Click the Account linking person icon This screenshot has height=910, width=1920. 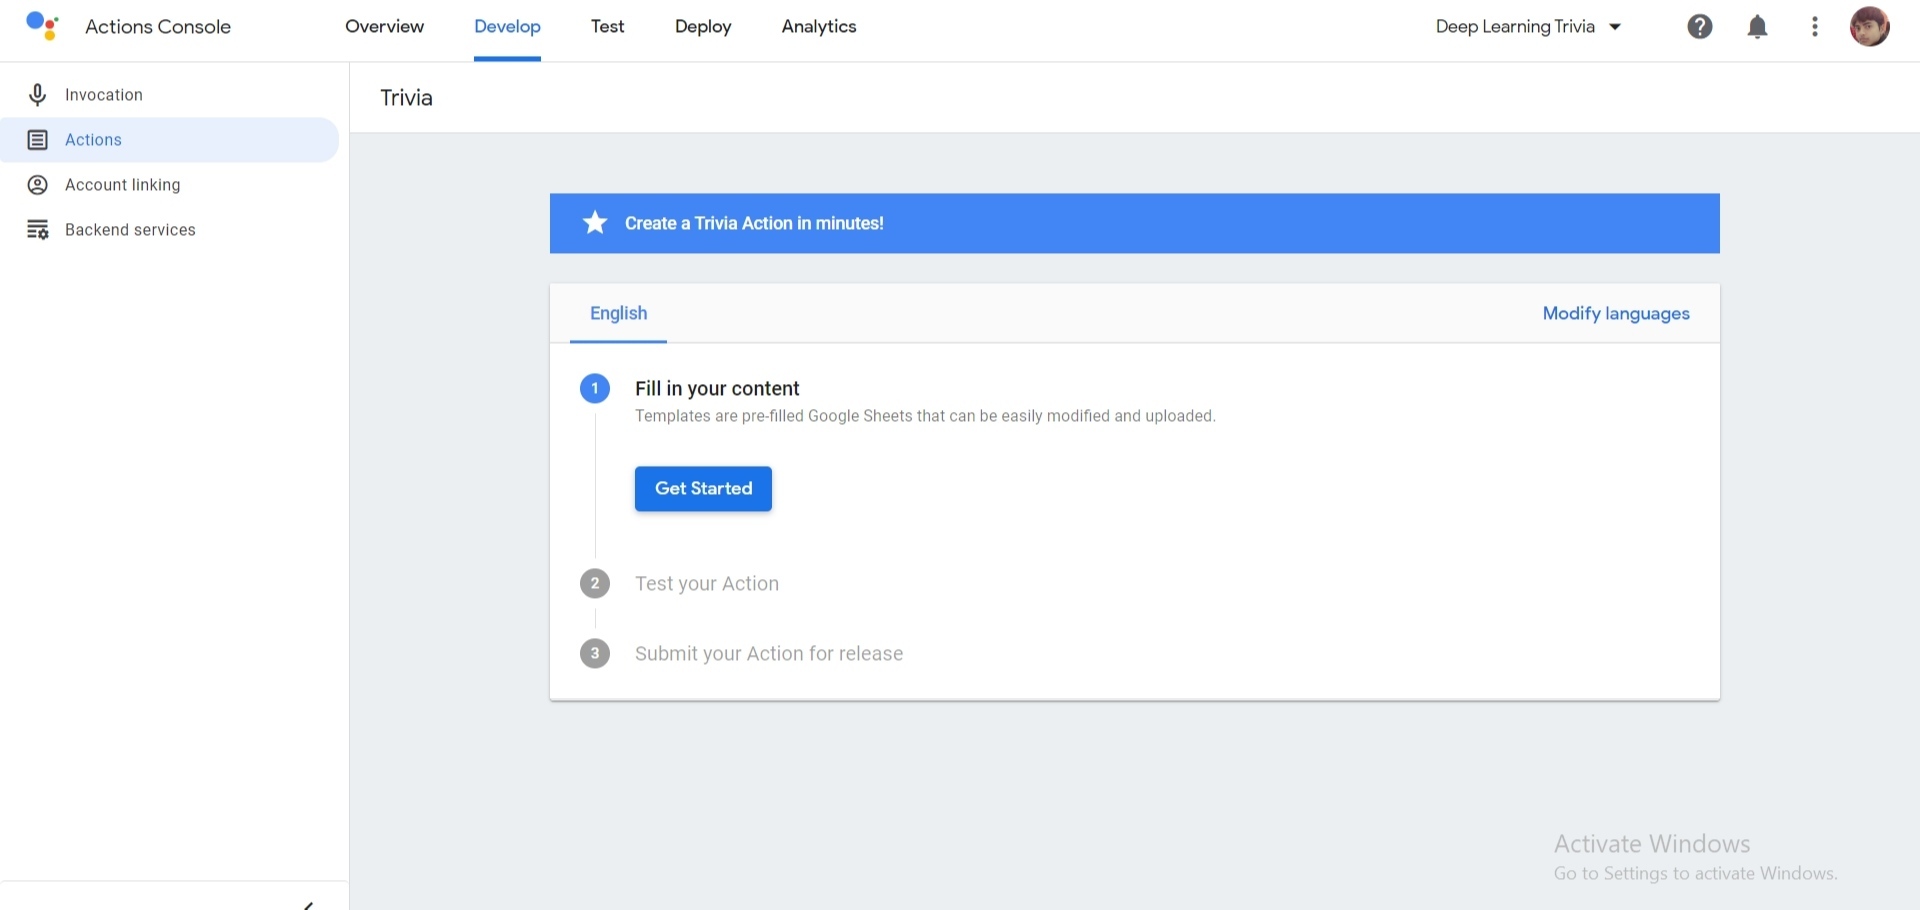(x=37, y=185)
